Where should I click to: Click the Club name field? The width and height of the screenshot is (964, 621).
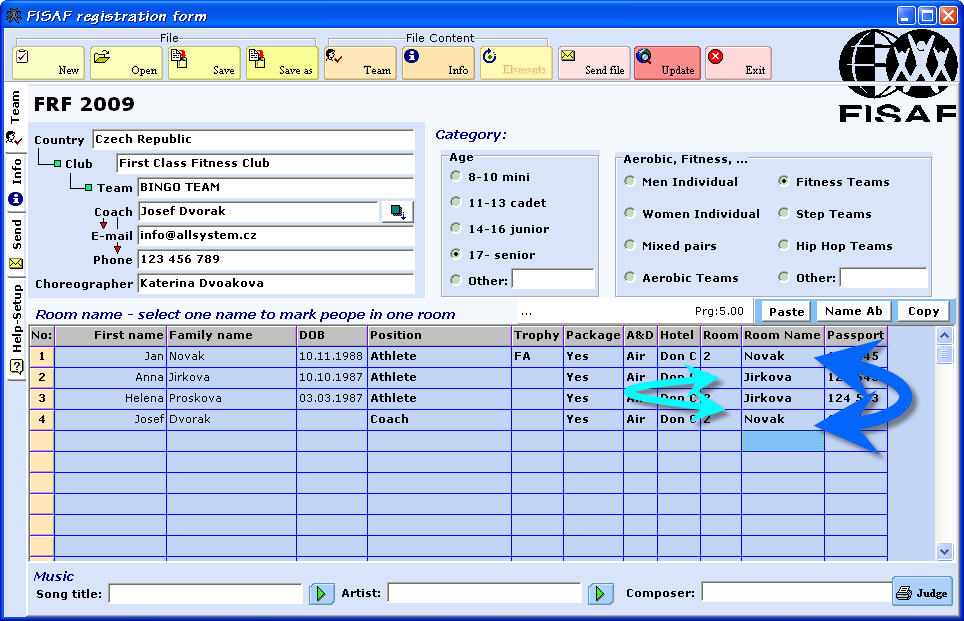[x=265, y=163]
